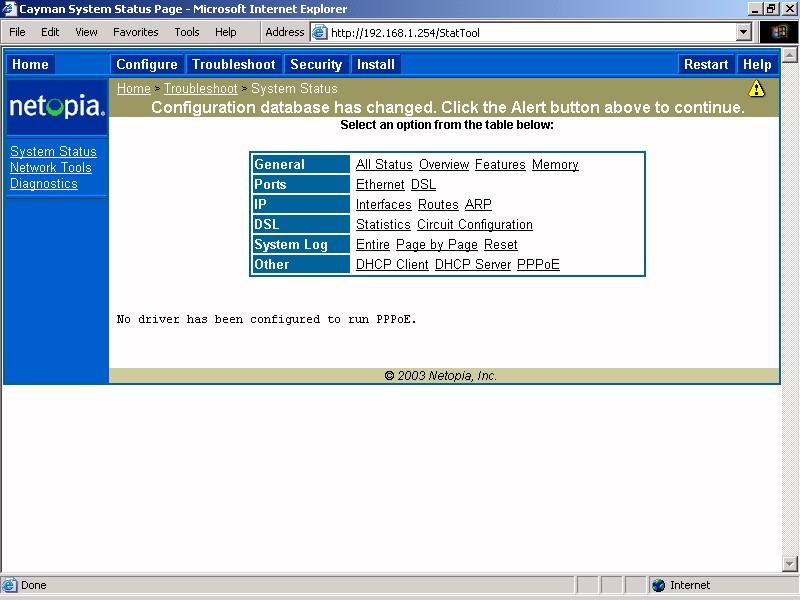Open the IP Routes link
The image size is (800, 600).
[438, 205]
